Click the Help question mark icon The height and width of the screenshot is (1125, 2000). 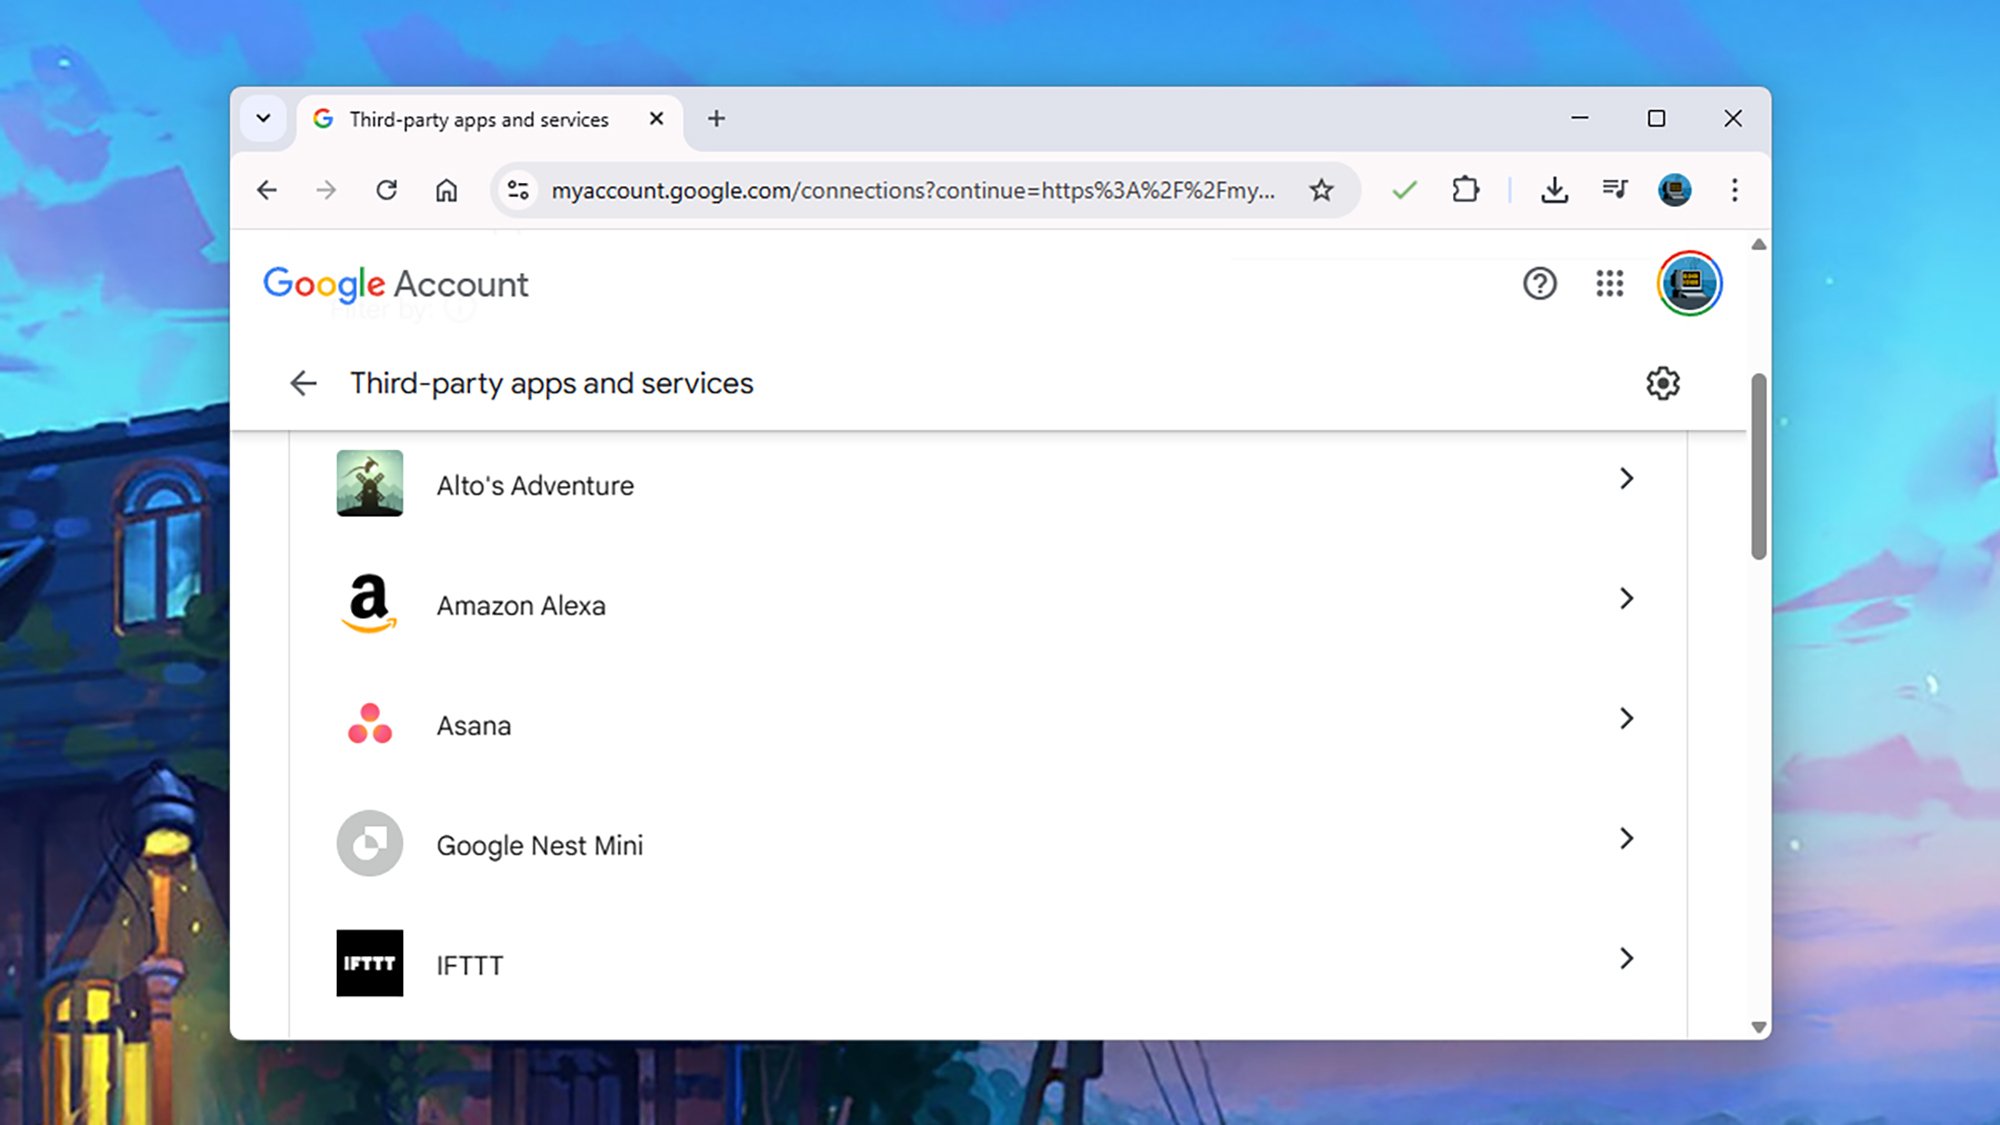tap(1540, 284)
